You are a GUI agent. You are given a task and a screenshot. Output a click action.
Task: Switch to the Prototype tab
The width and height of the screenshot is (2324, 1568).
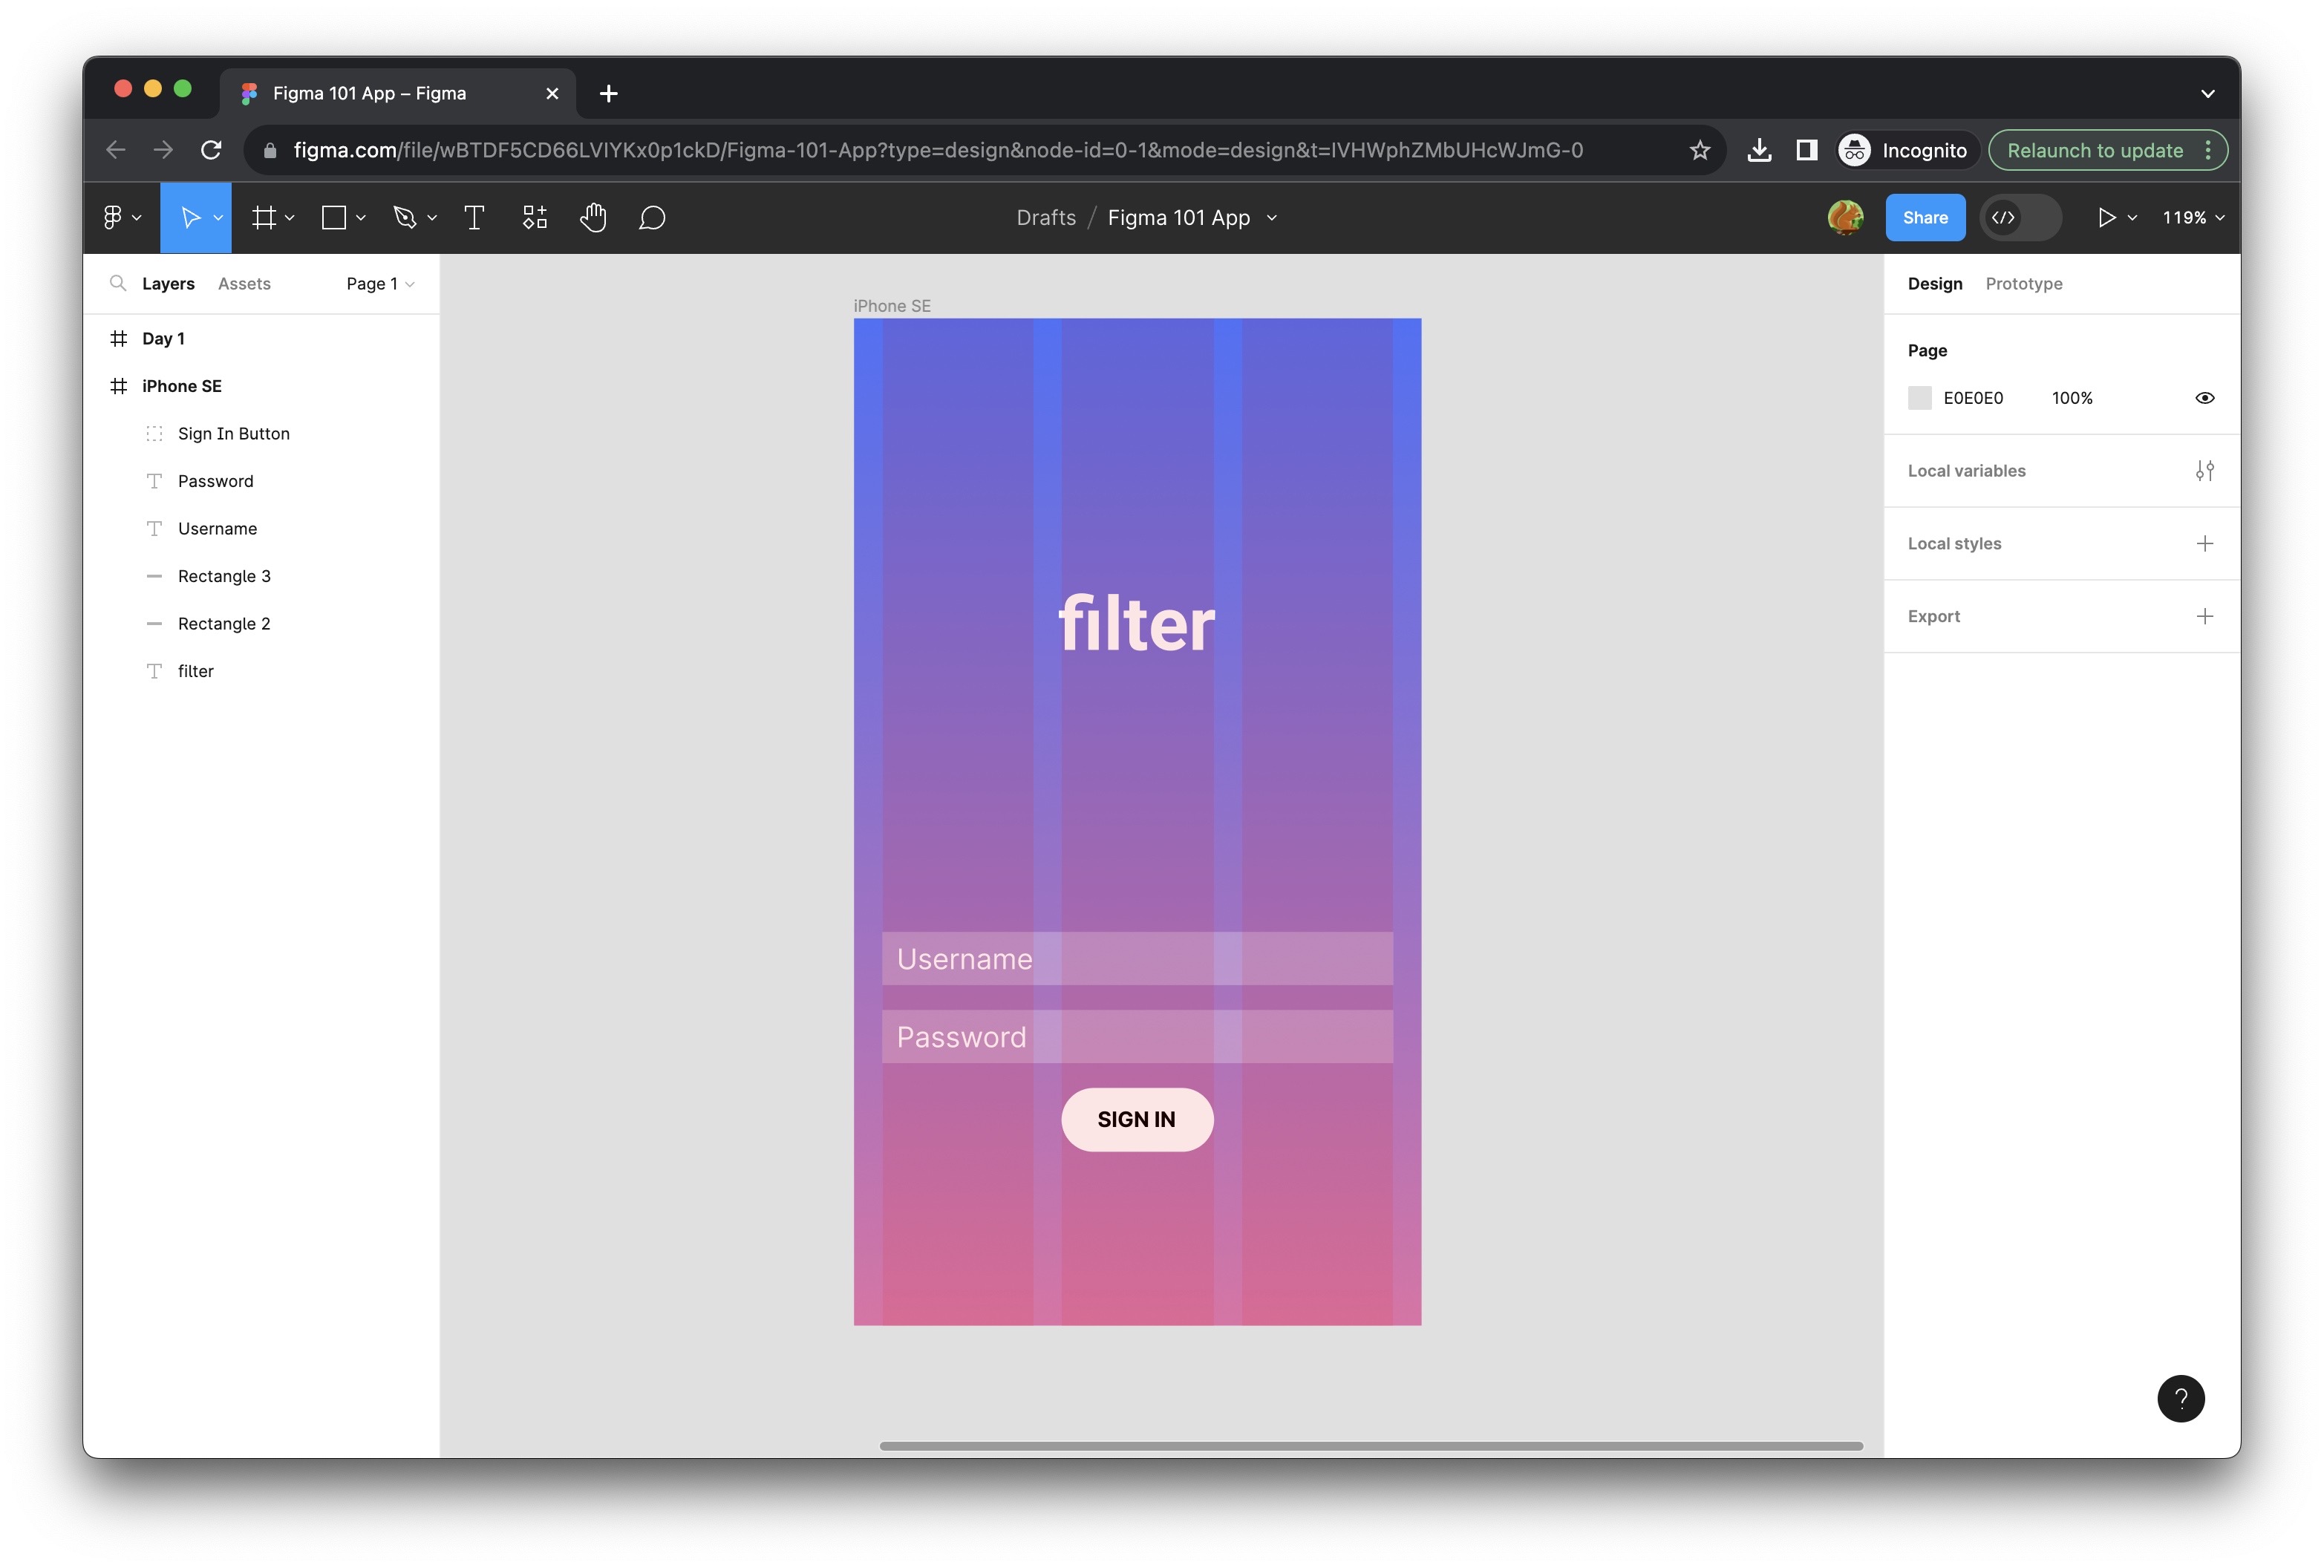pos(2025,282)
